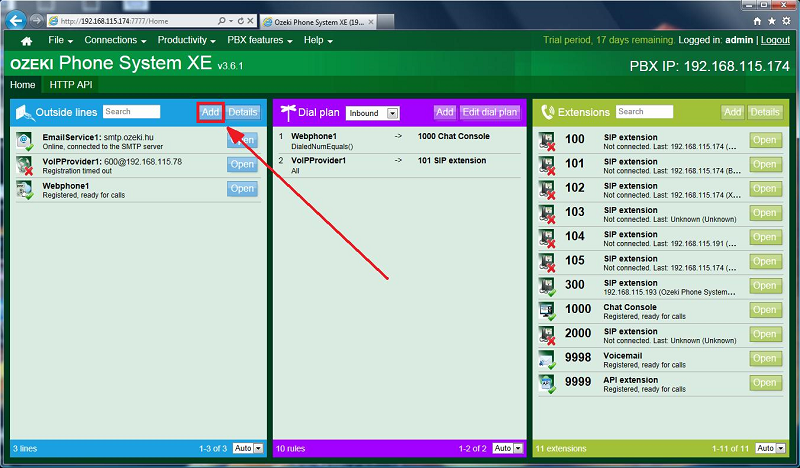Click the Logout link

(x=775, y=40)
